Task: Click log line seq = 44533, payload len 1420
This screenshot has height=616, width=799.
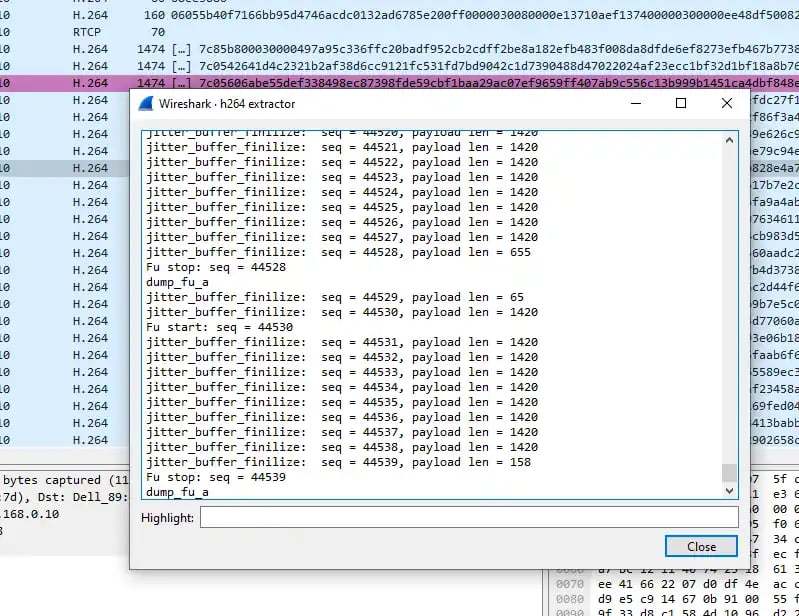Action: coord(342,372)
